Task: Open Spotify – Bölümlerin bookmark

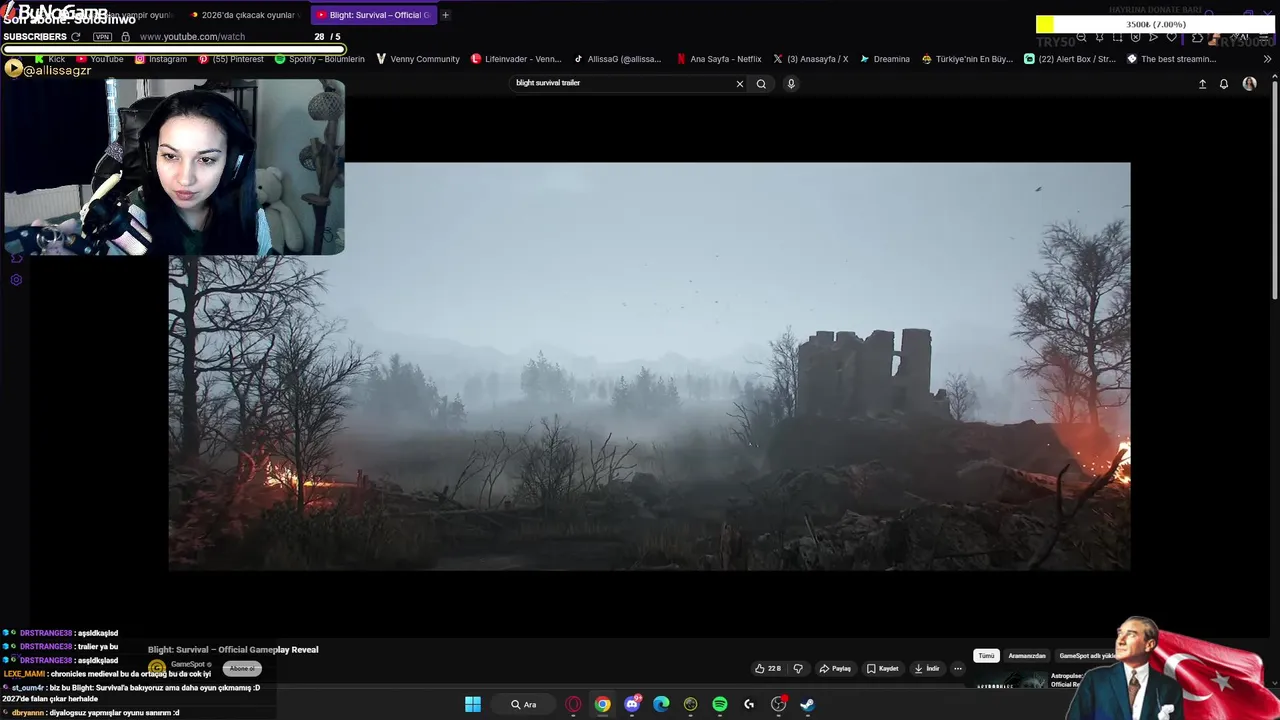Action: pyautogui.click(x=320, y=59)
